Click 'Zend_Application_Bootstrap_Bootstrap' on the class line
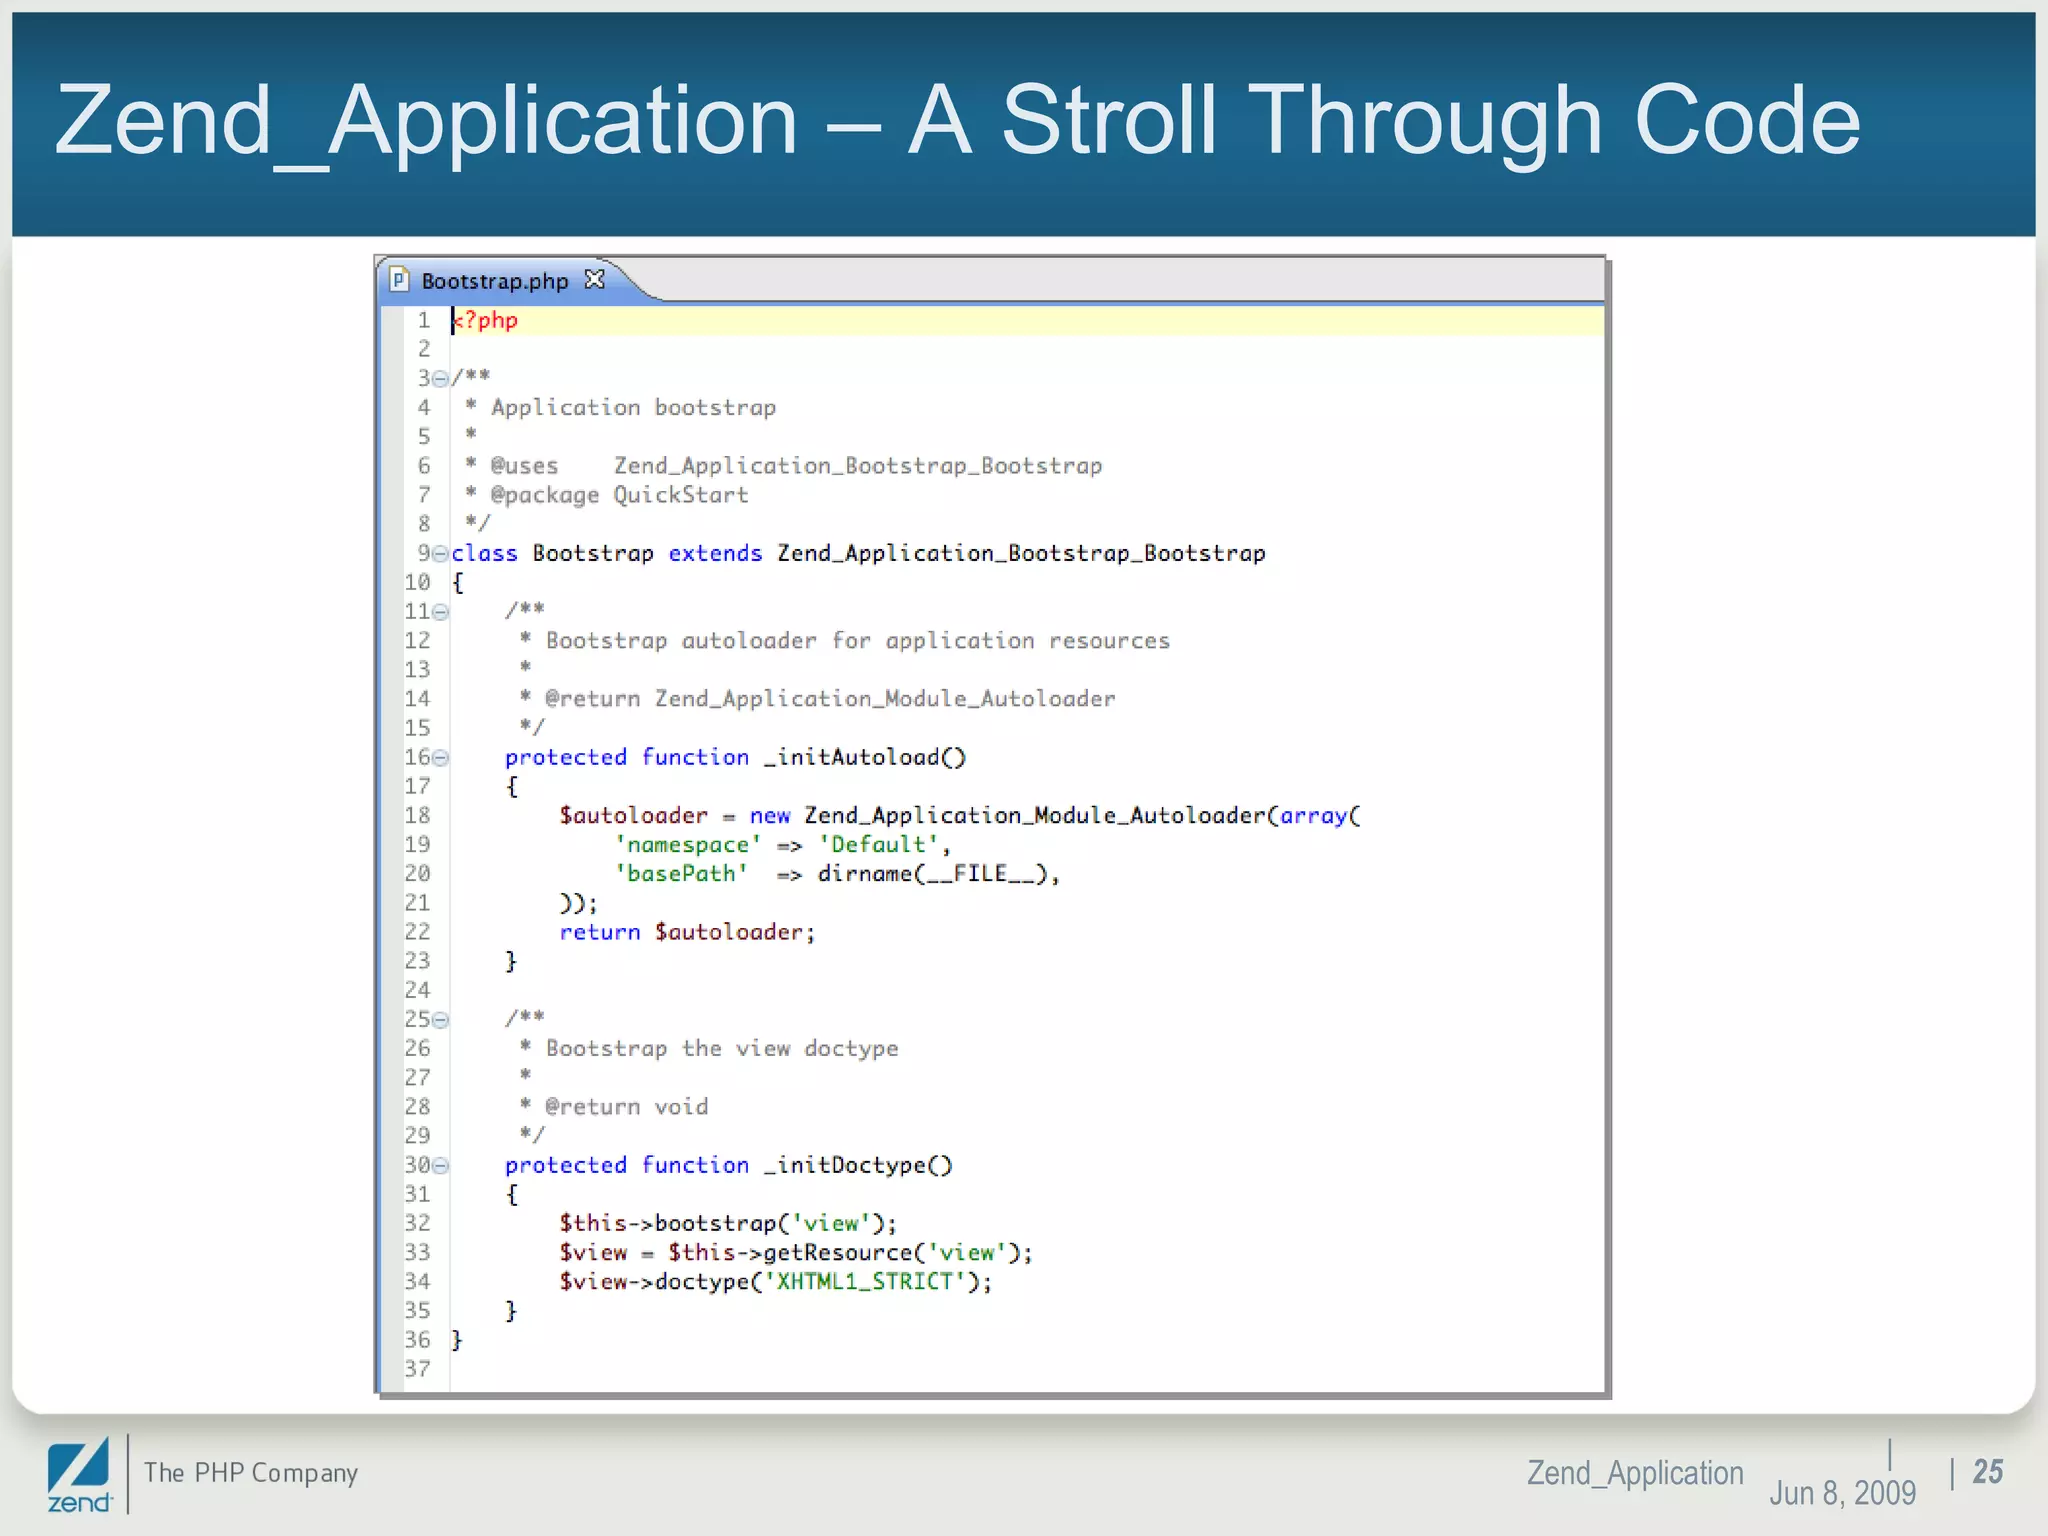 [1021, 554]
